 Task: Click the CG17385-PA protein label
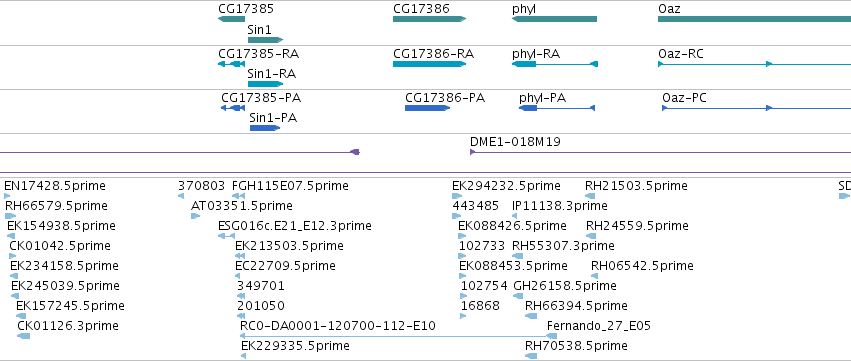261,98
